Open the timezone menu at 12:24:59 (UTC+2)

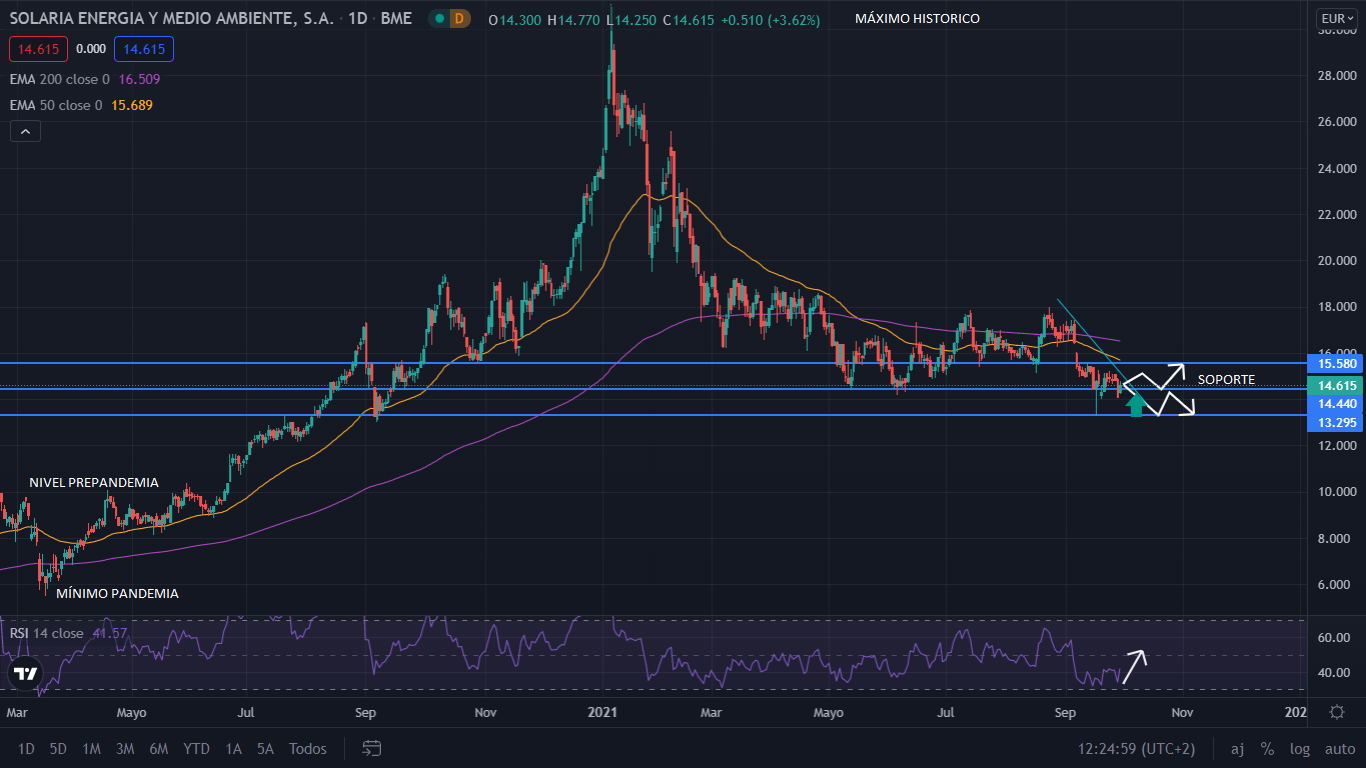[x=1137, y=748]
